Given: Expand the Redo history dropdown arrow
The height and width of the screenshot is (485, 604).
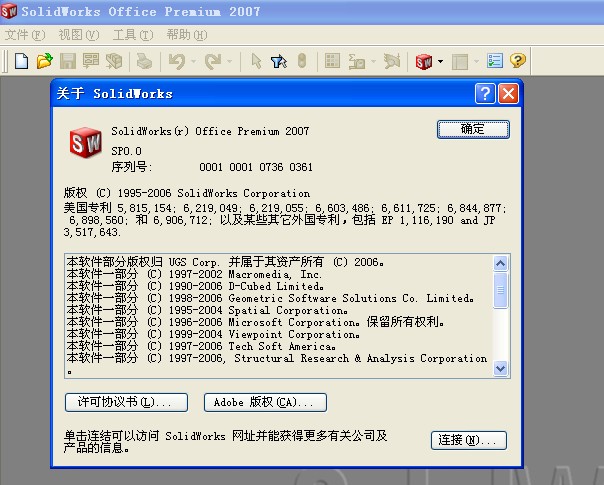Looking at the screenshot, I should click(x=230, y=61).
